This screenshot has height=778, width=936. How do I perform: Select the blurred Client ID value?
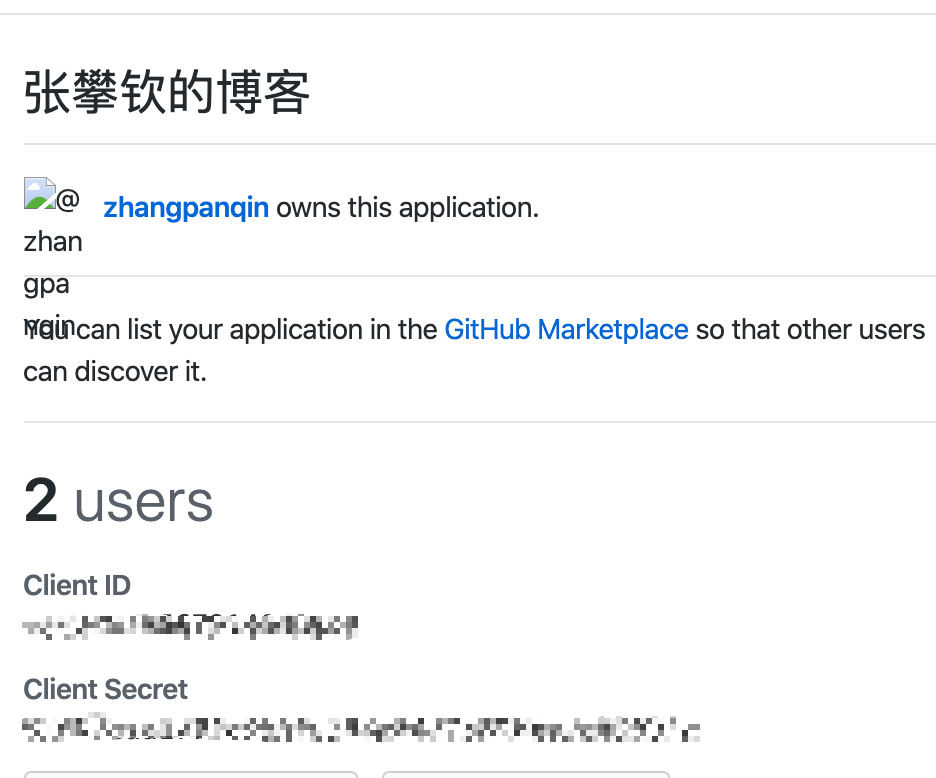coord(190,627)
